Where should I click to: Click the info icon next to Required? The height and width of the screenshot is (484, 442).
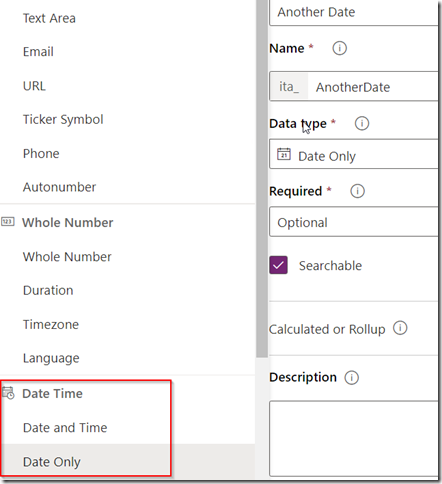click(x=357, y=191)
